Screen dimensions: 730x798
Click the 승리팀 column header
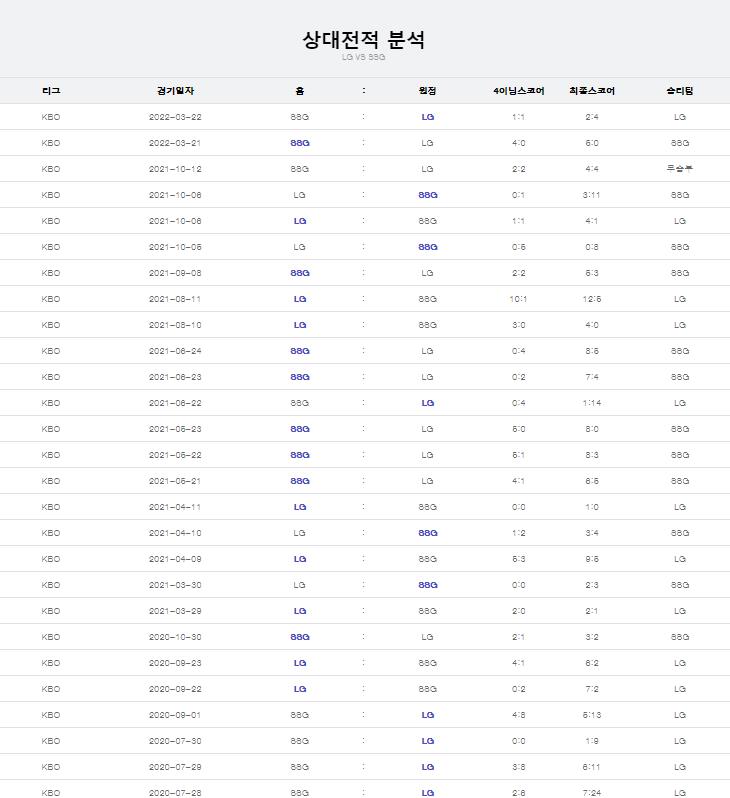point(680,91)
